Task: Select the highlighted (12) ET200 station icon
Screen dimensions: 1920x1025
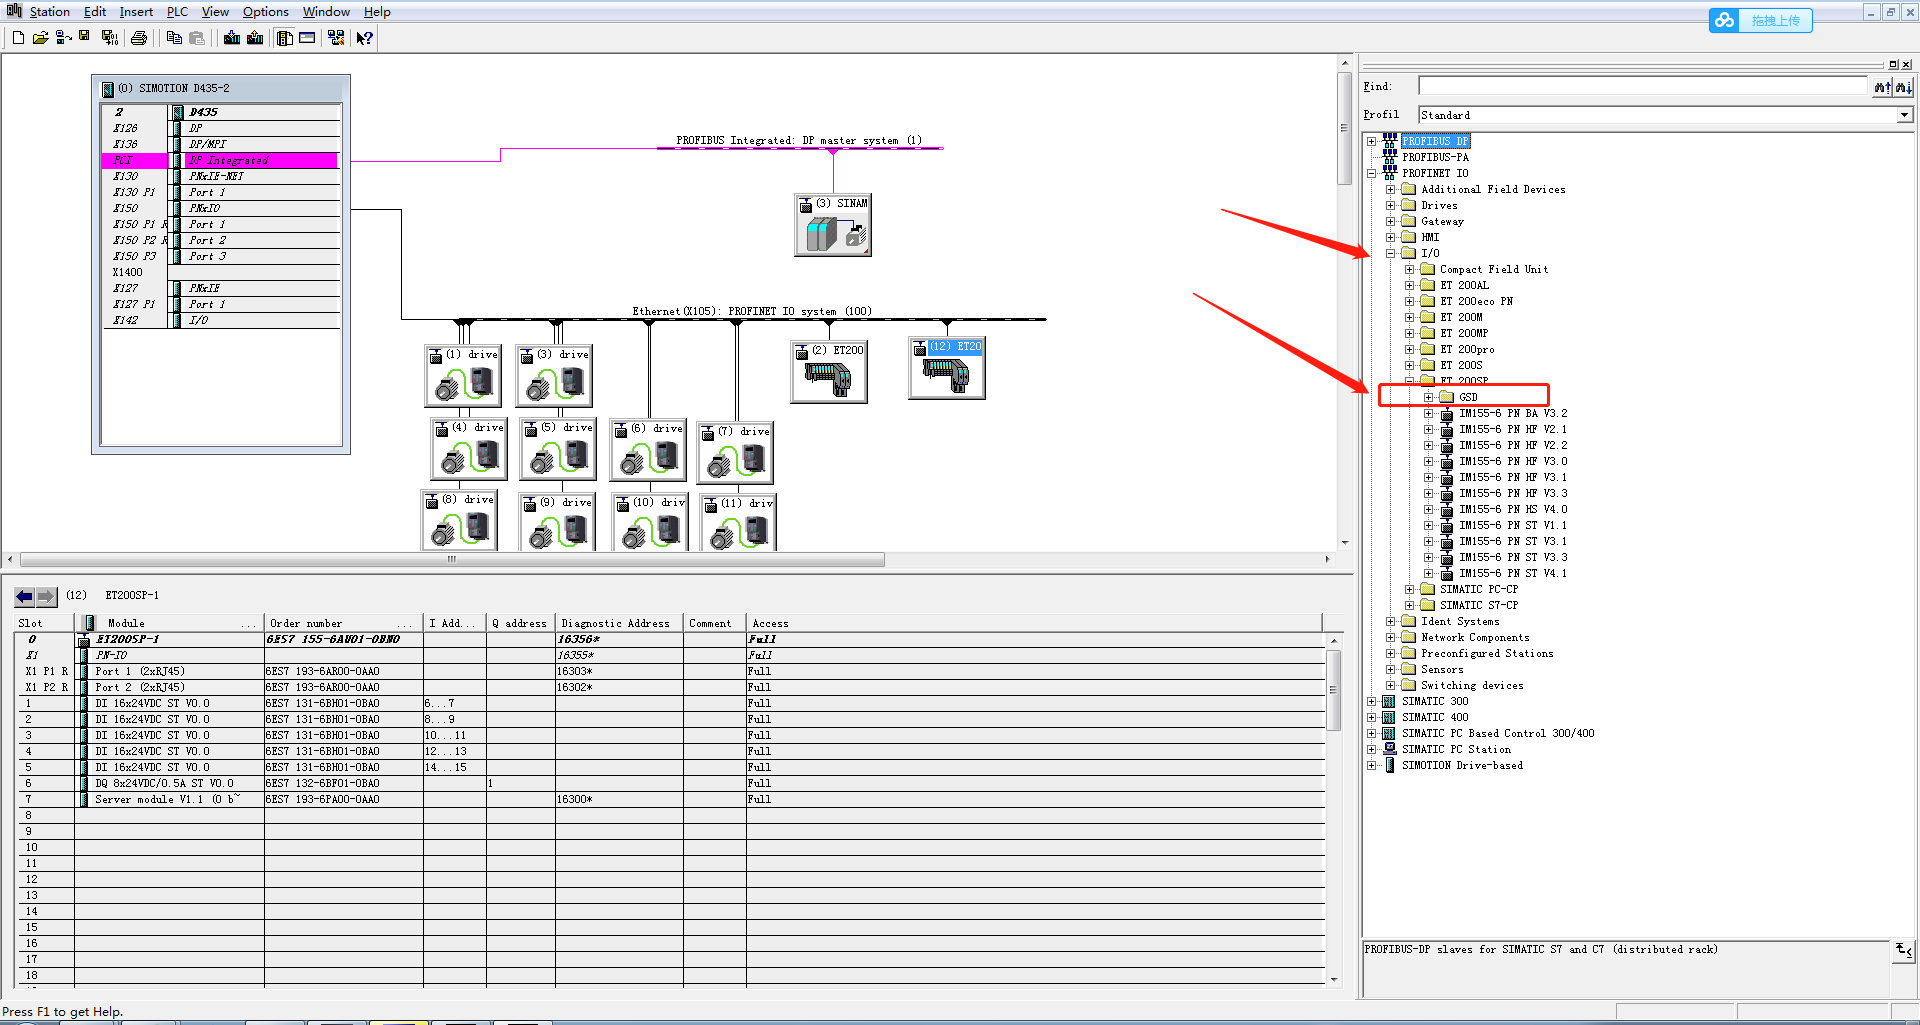Action: 947,368
